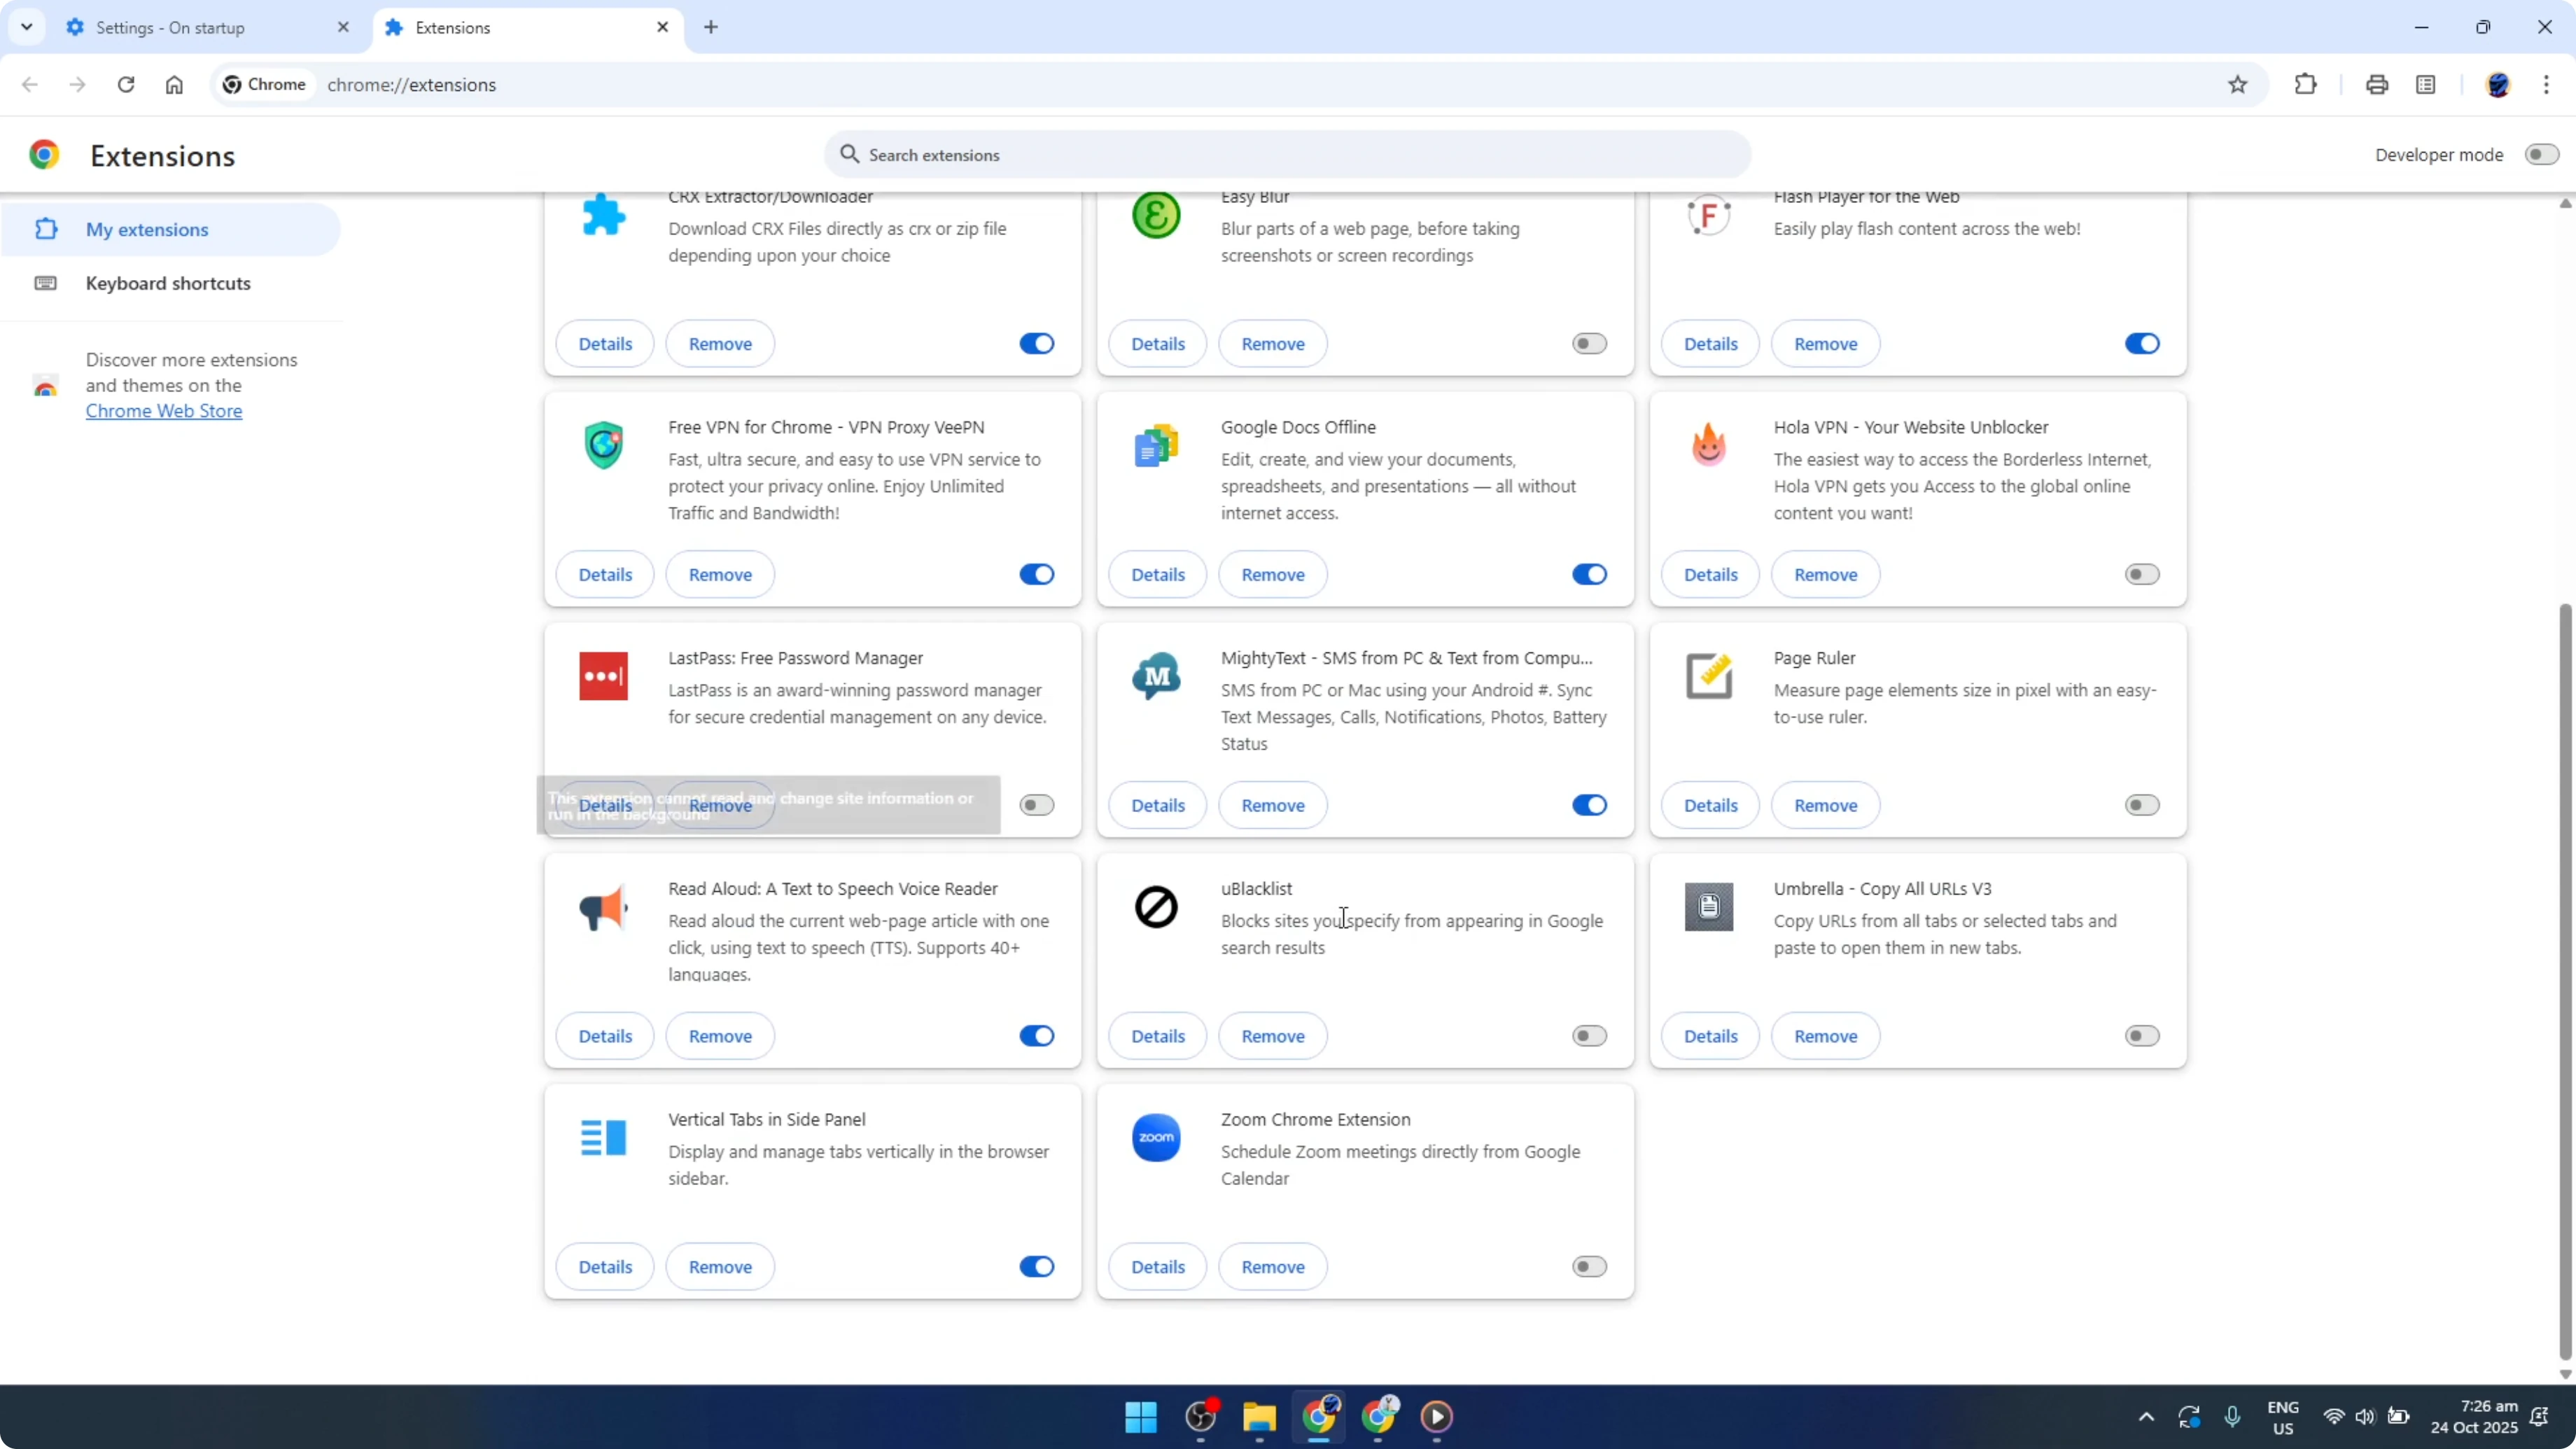
Task: Open the tab search chevron
Action: pyautogui.click(x=27, y=27)
